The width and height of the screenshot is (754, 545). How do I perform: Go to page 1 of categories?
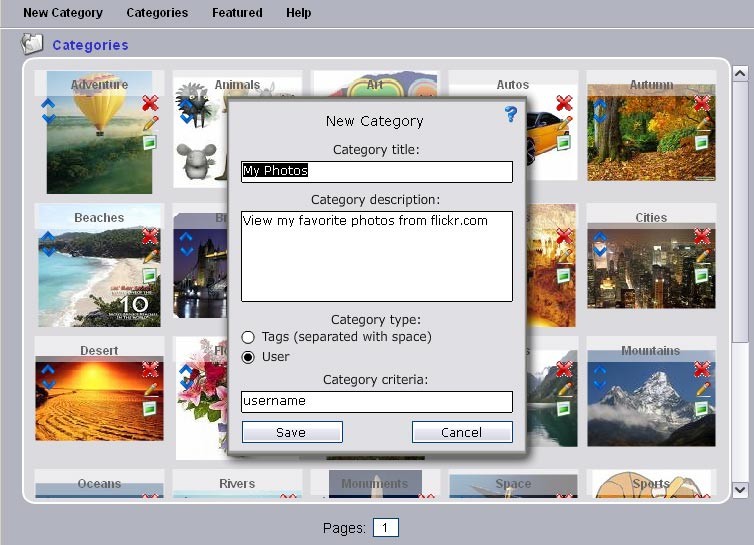(386, 528)
